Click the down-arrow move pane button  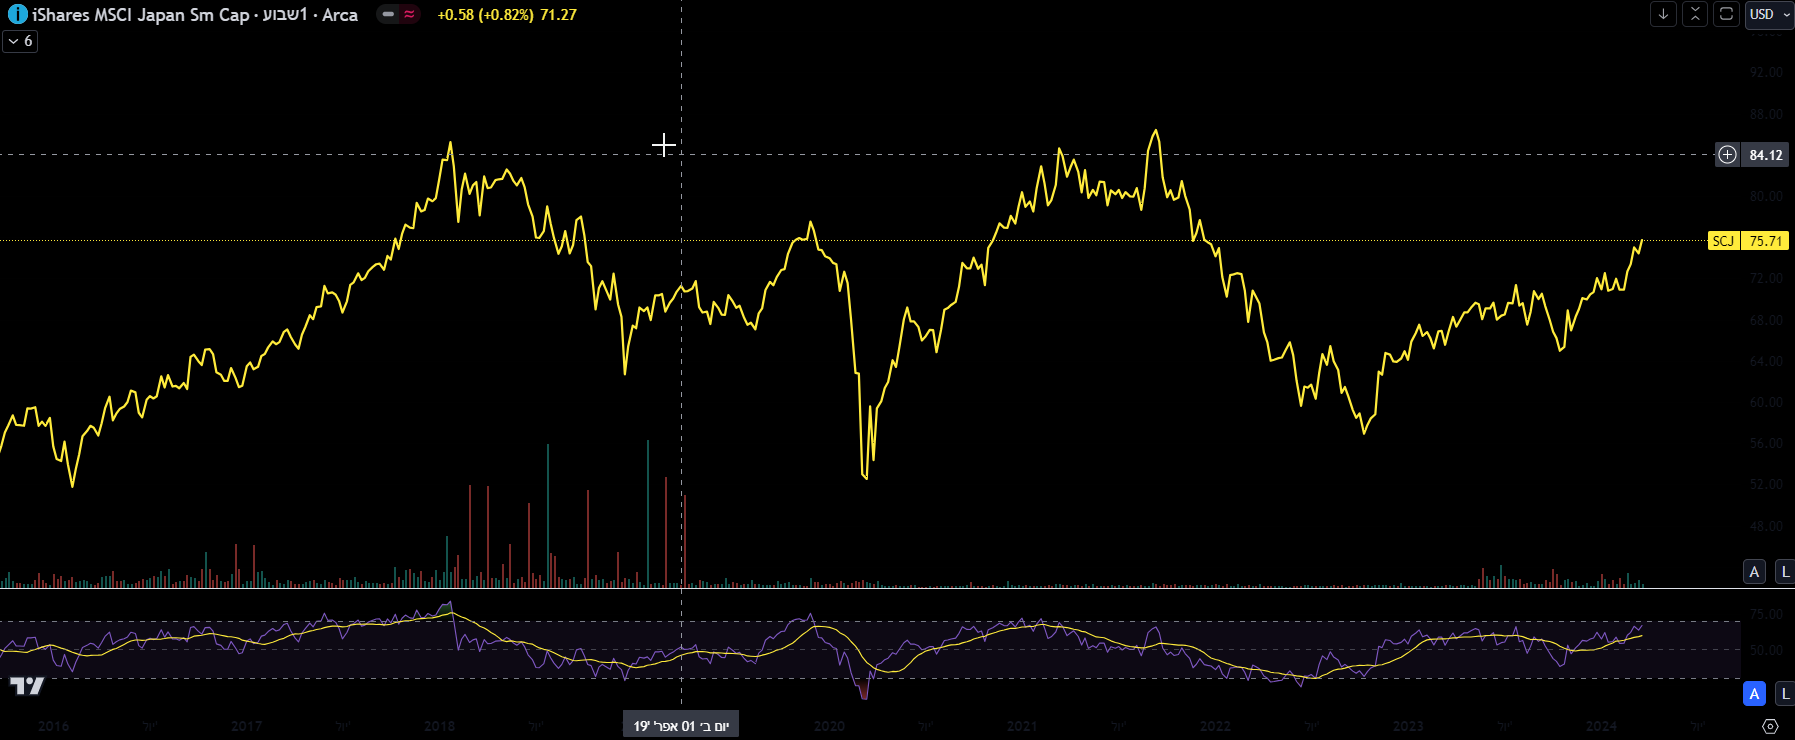[1663, 14]
